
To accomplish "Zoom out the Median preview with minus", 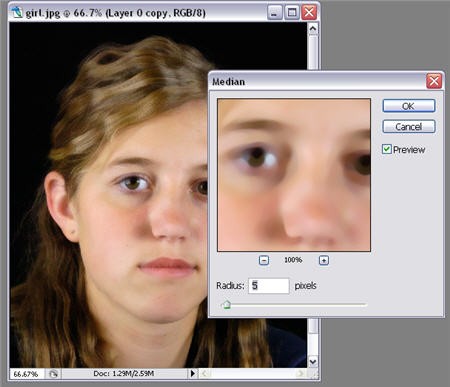I will coord(264,260).
